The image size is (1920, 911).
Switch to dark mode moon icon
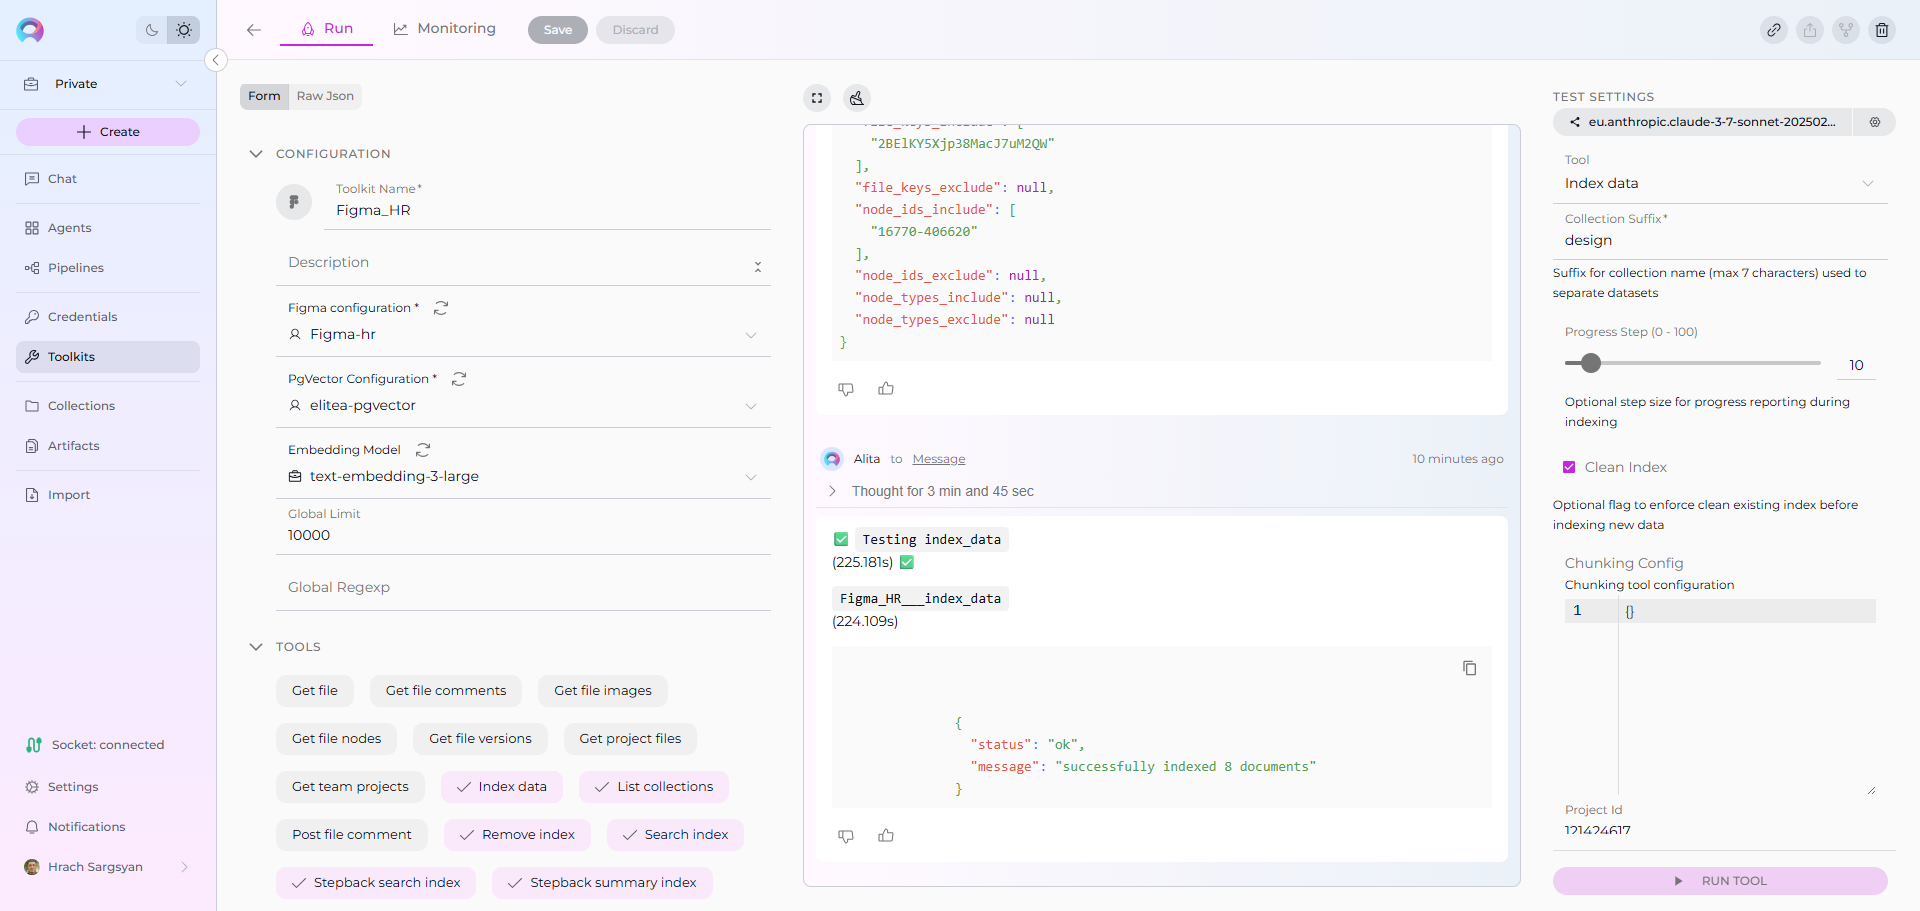click(x=152, y=30)
